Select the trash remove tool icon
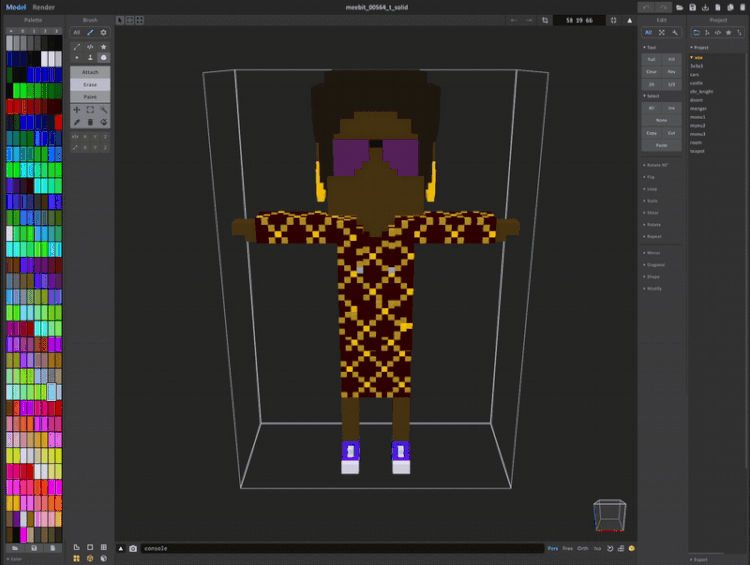The image size is (750, 565). pos(90,122)
